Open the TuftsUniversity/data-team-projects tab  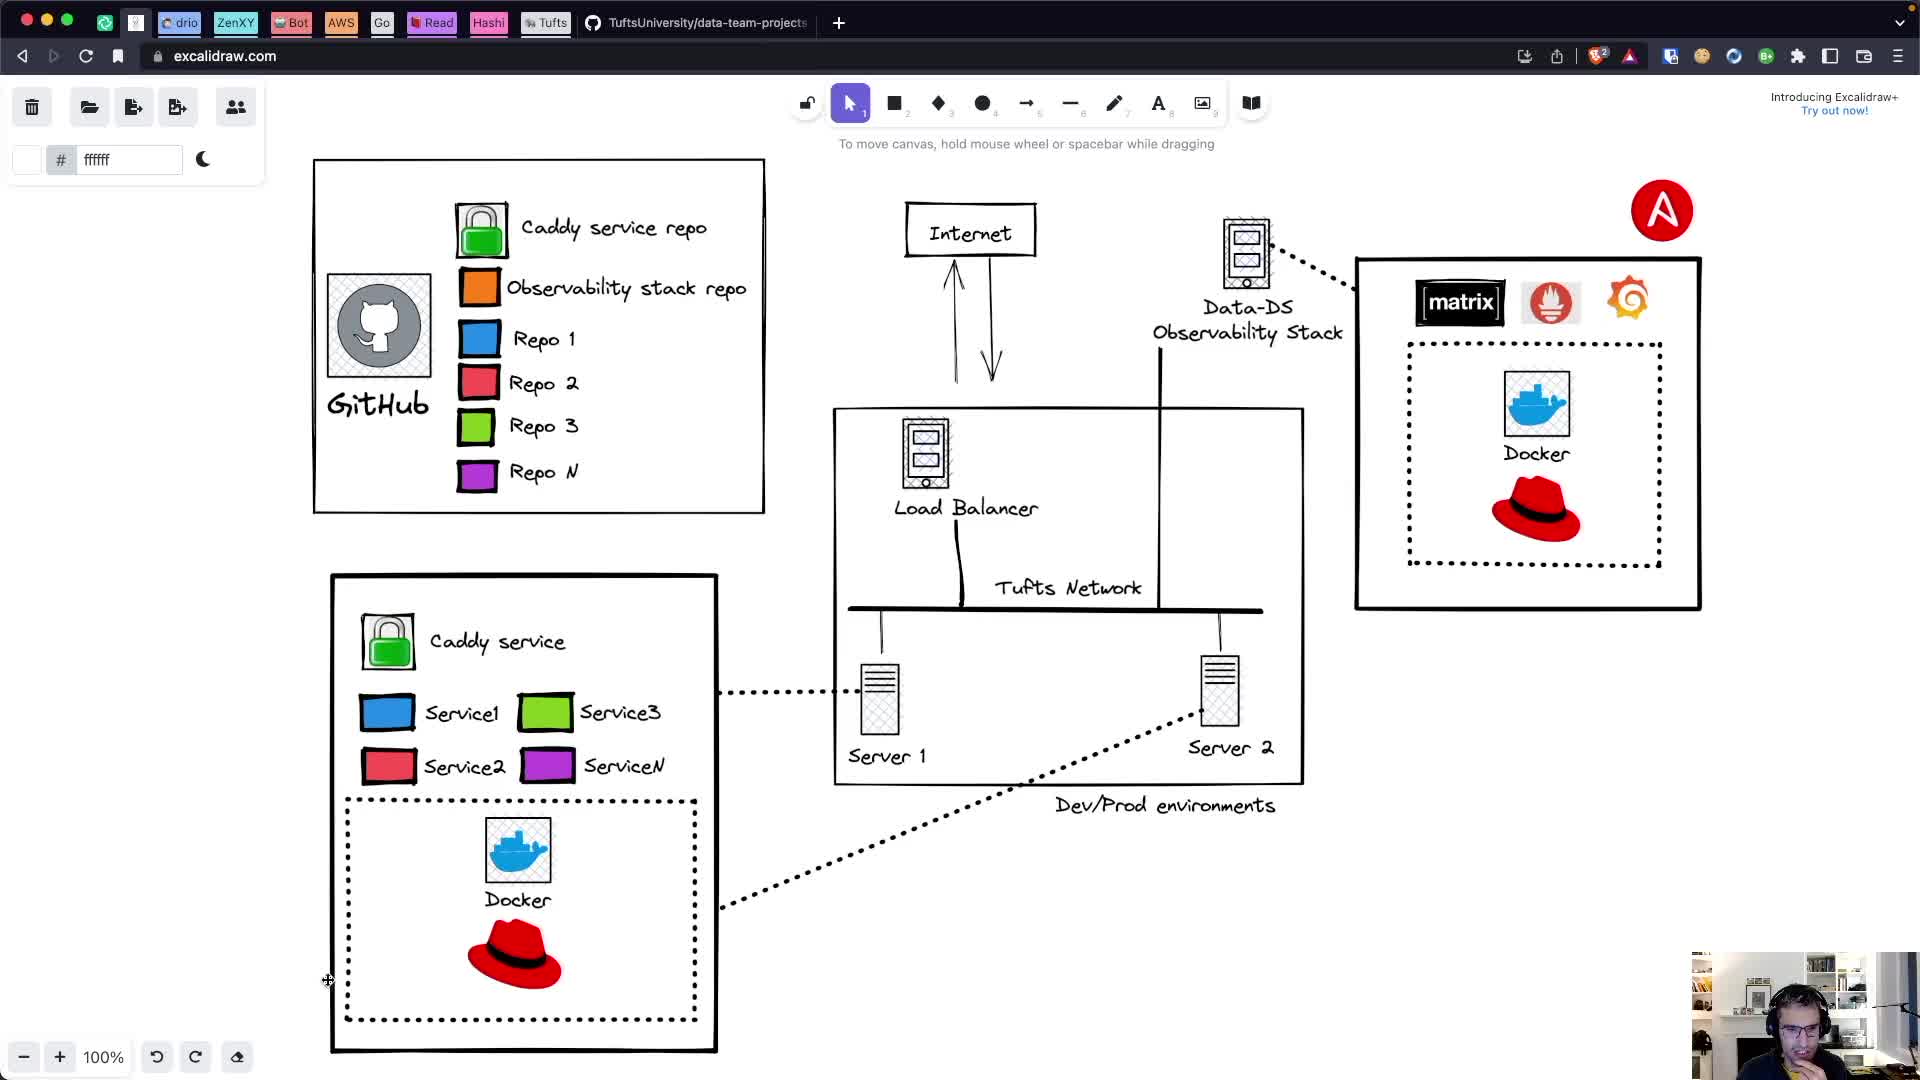(697, 22)
